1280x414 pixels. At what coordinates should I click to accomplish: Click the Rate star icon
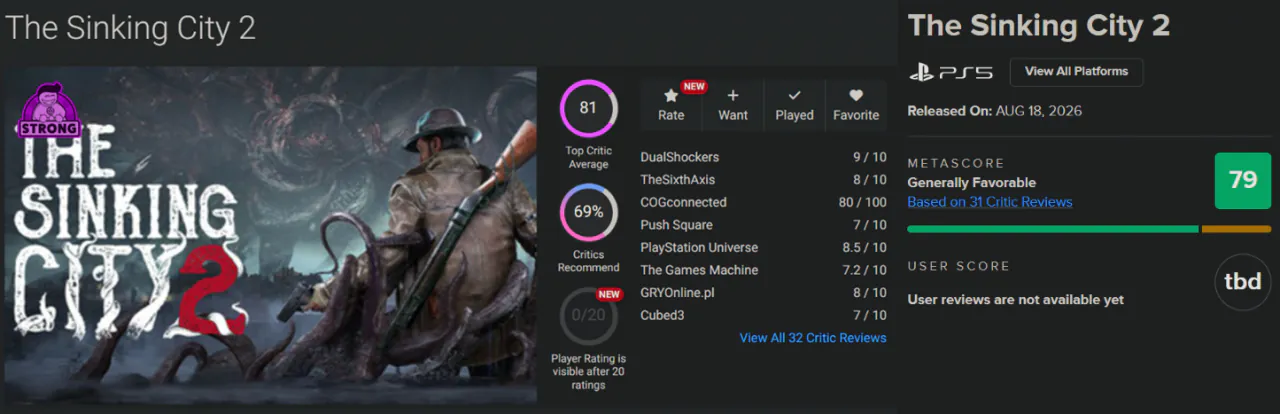(671, 96)
